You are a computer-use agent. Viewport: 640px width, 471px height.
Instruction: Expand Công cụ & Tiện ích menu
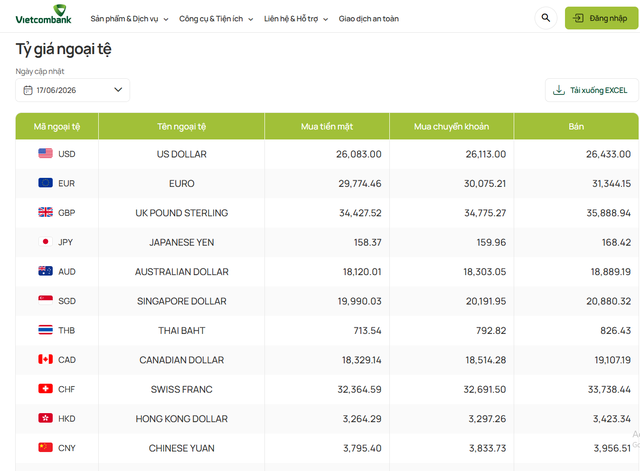(216, 19)
